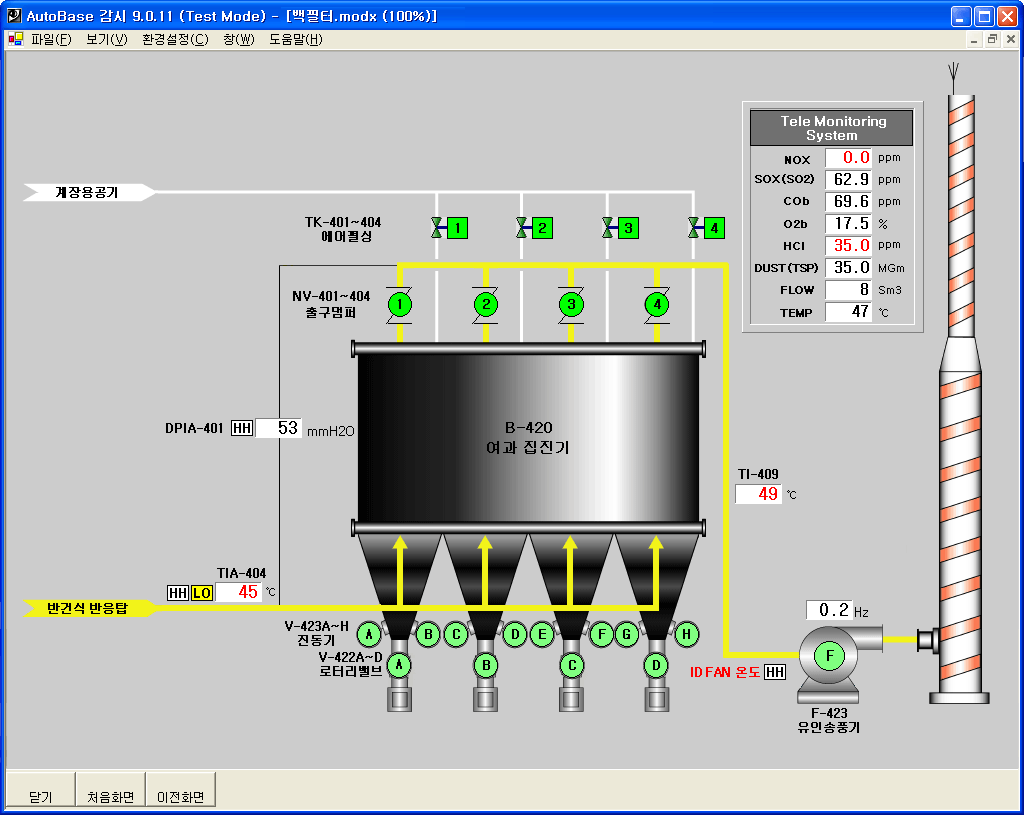Select outlet damper 2 green circle
Viewport: 1024px width, 815px height.
[x=485, y=304]
